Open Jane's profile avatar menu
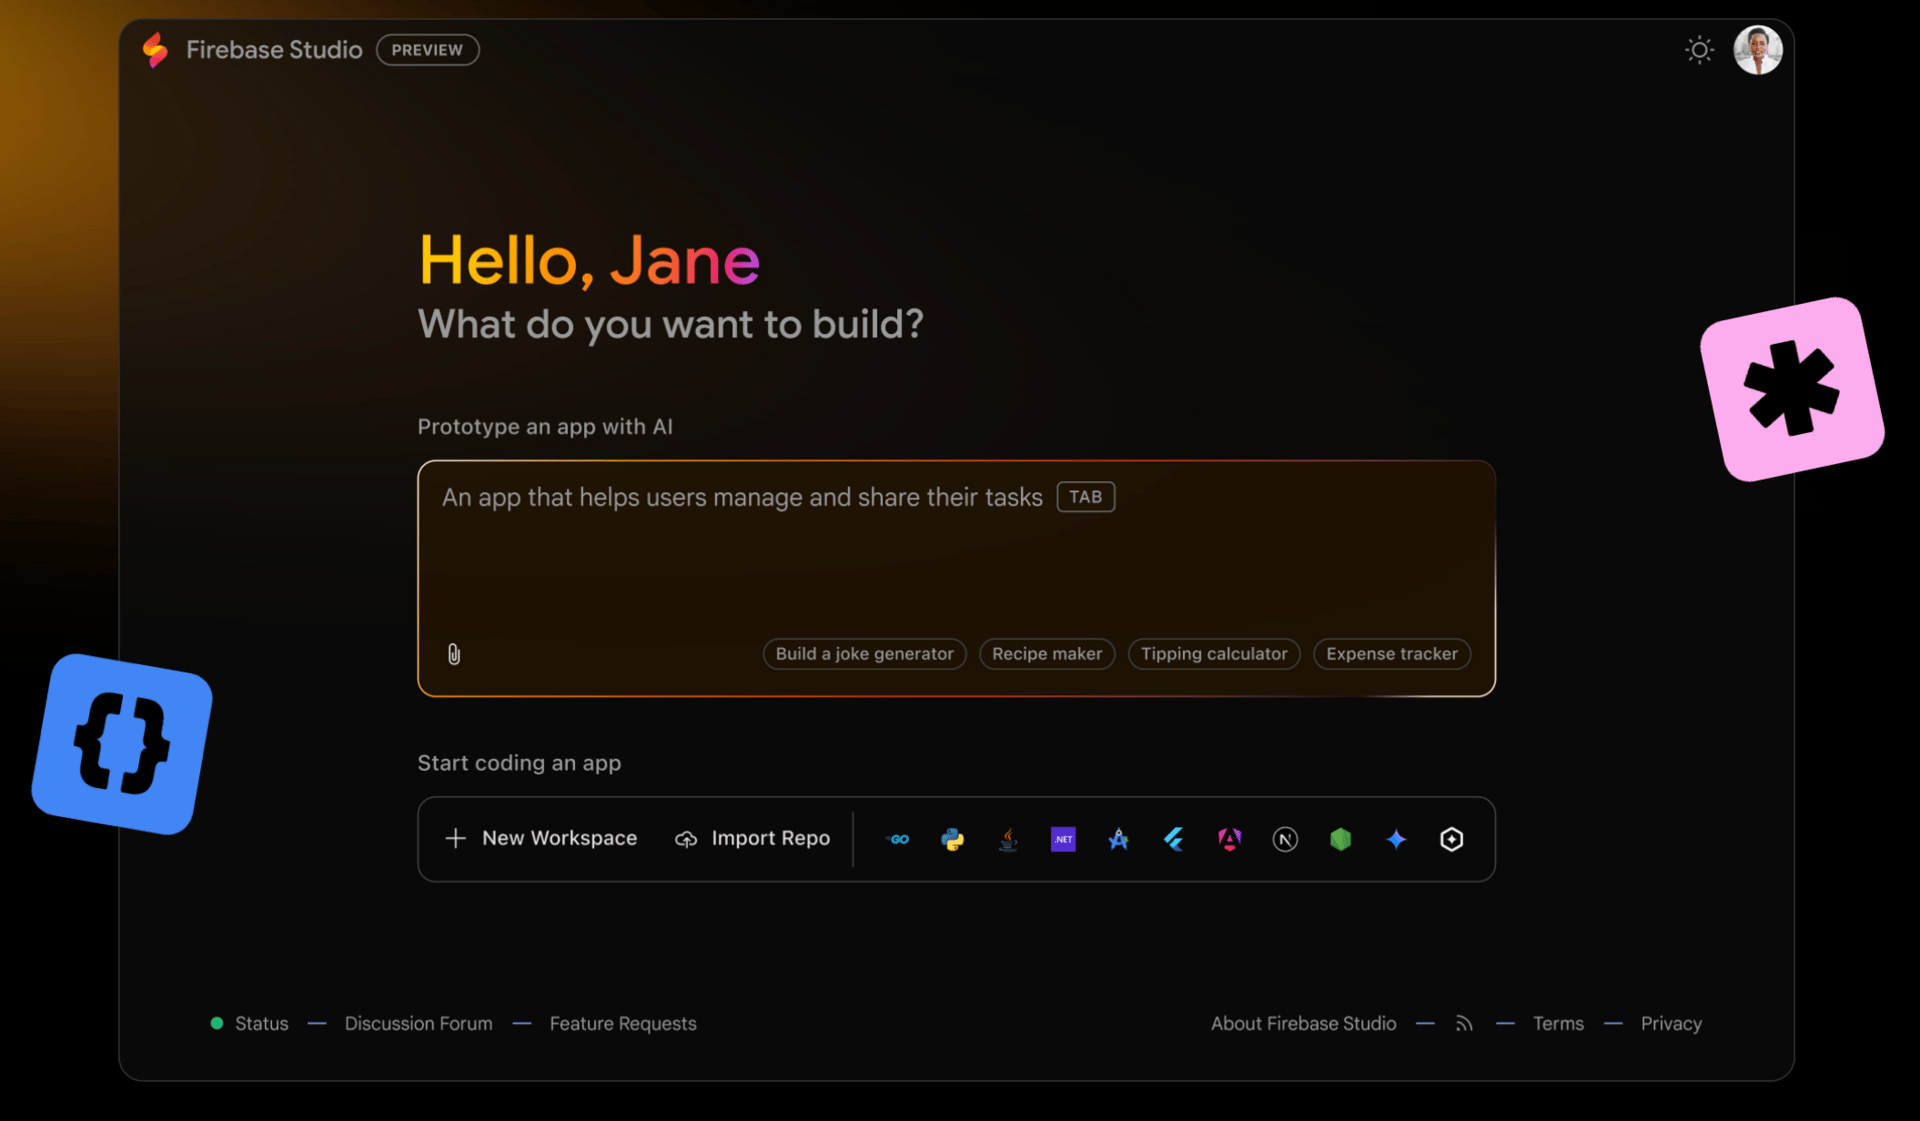1920x1121 pixels. 1757,50
